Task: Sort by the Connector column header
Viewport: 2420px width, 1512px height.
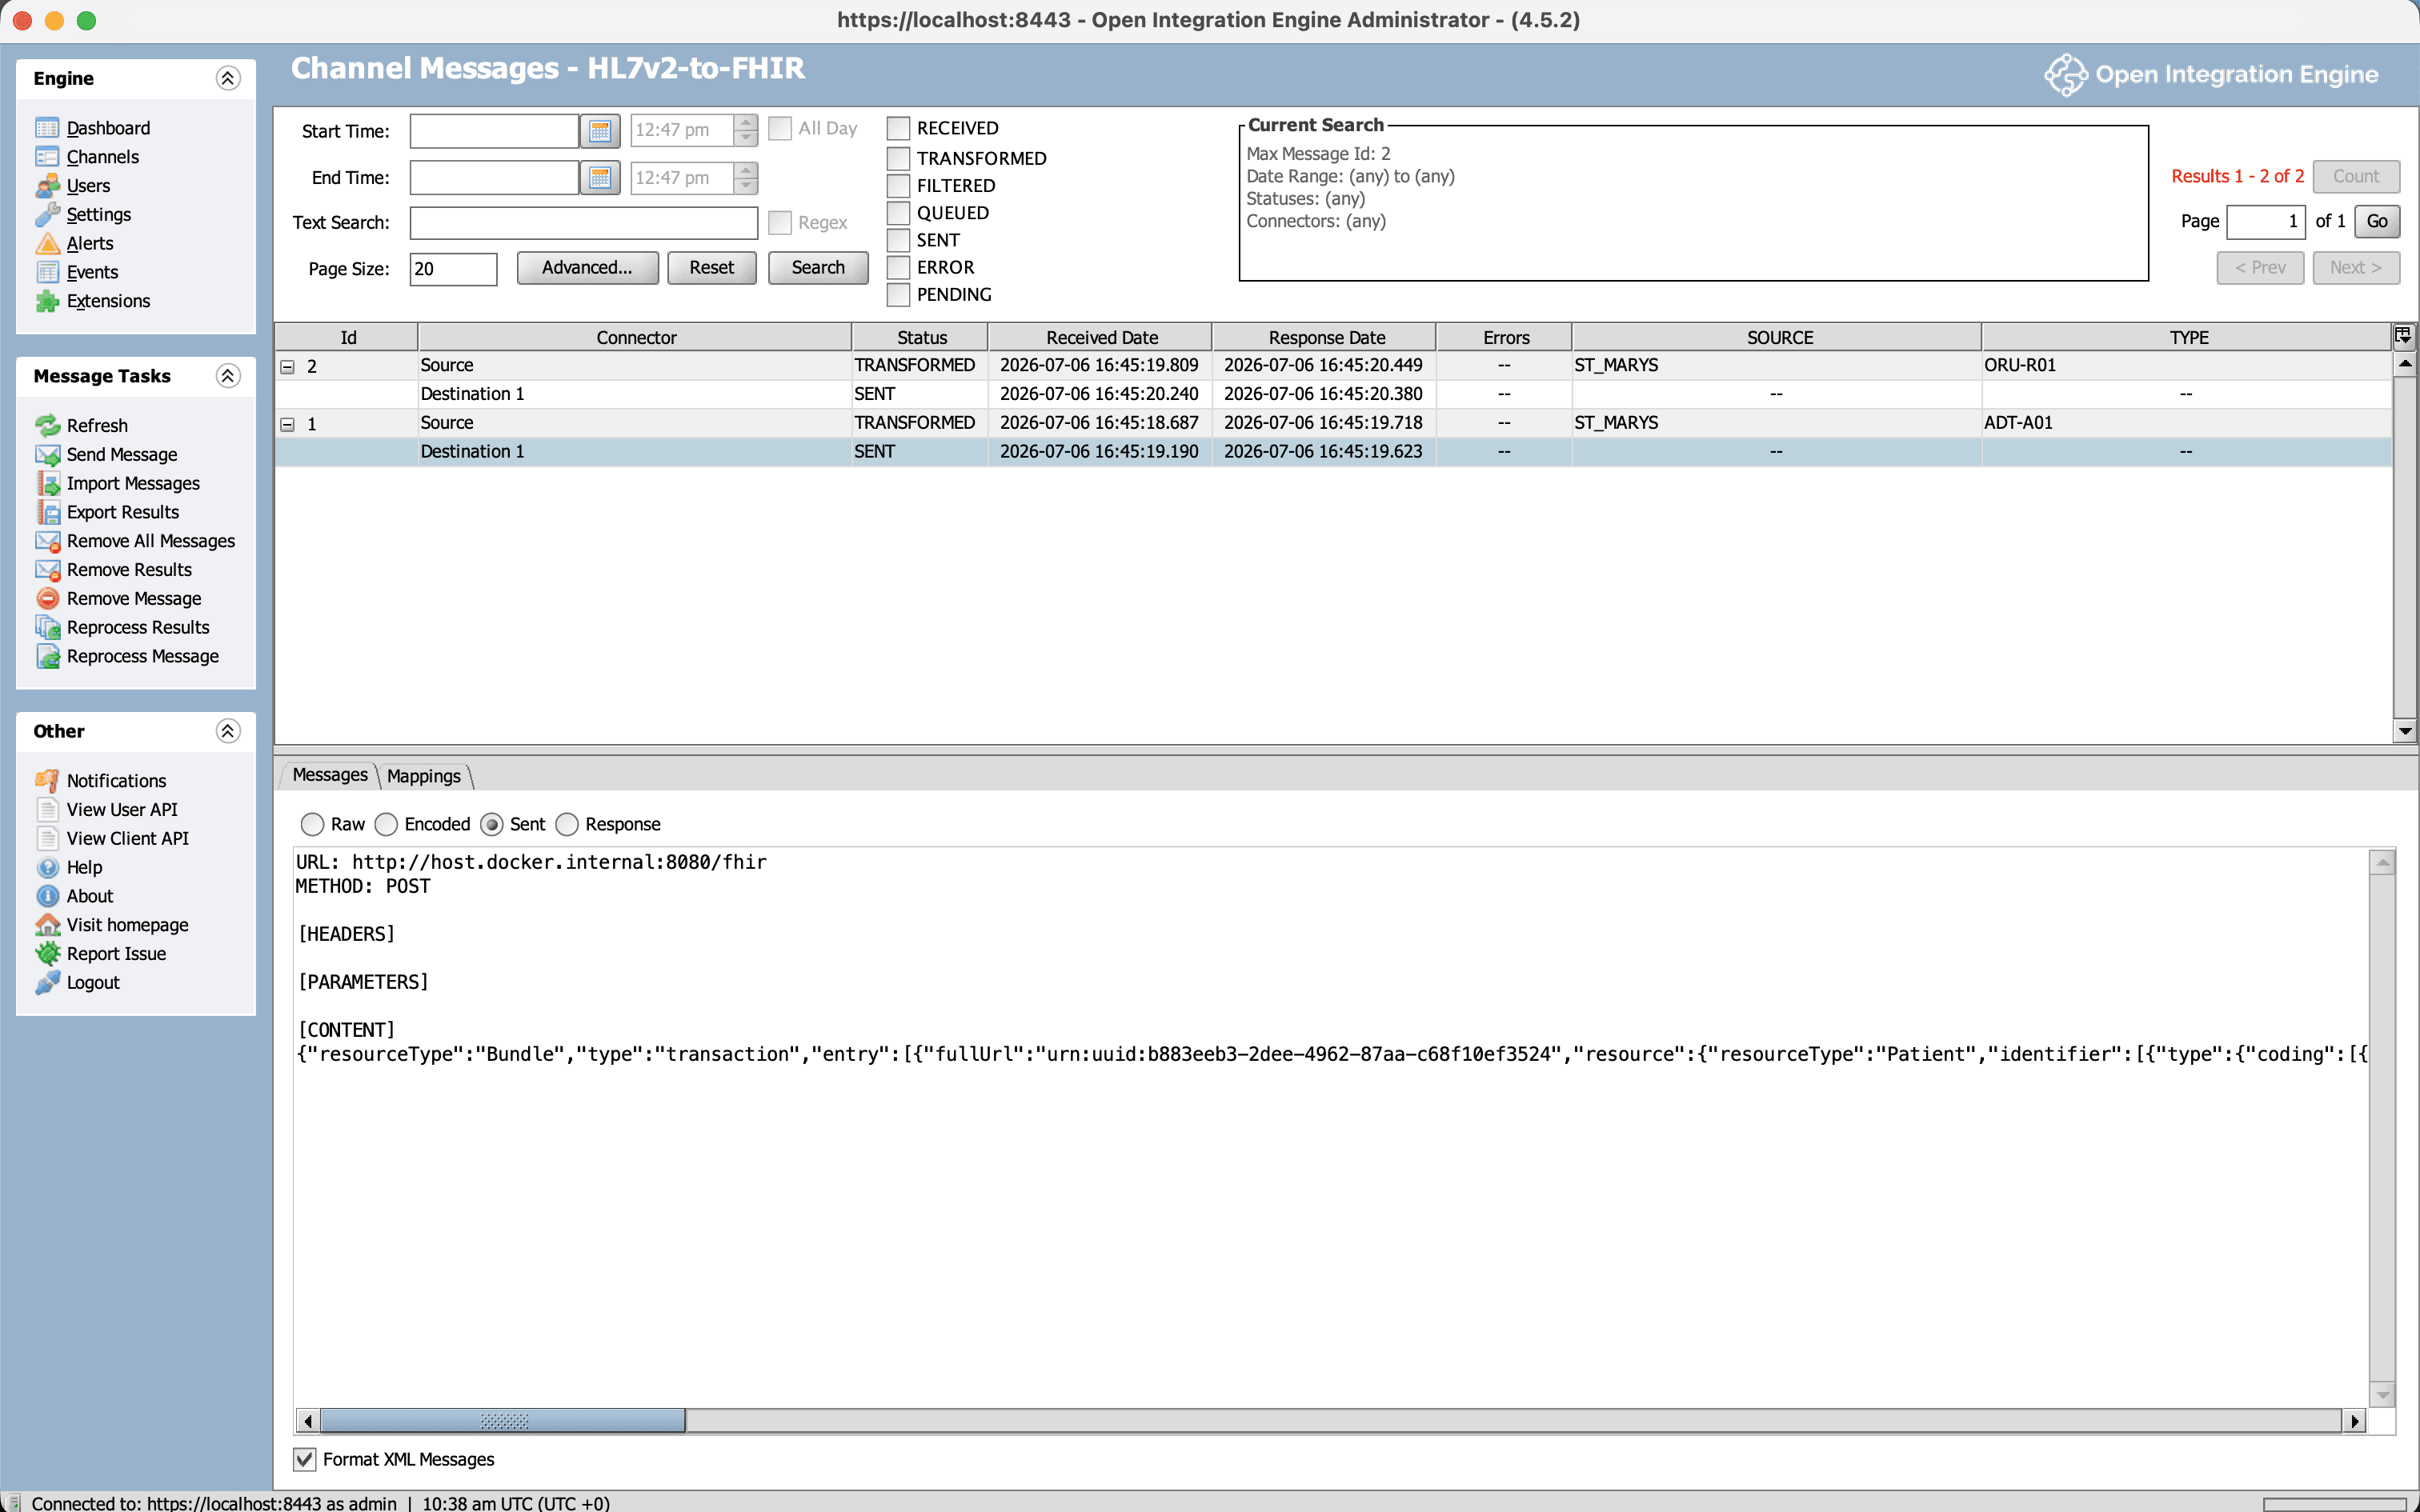Action: click(635, 338)
